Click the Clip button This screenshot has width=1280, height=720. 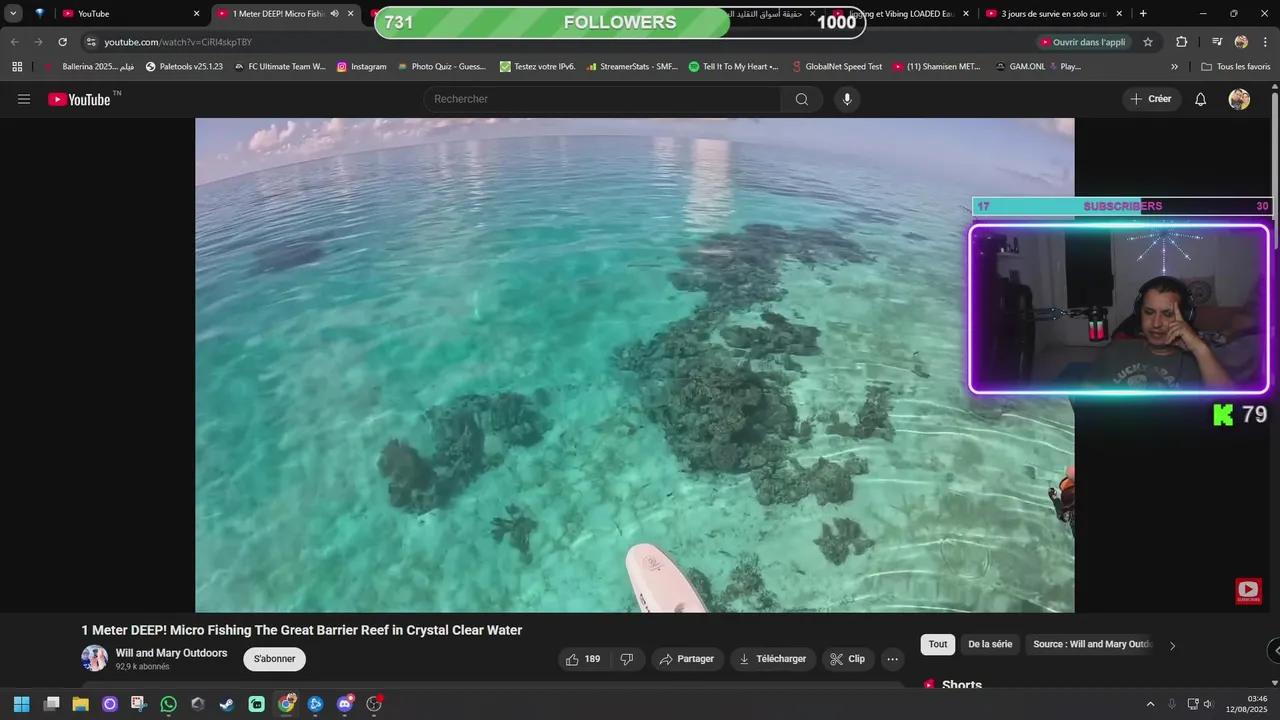(848, 659)
